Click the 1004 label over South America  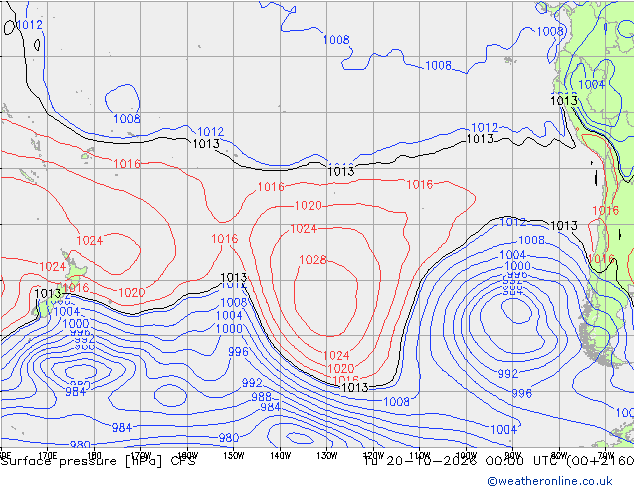(x=592, y=84)
